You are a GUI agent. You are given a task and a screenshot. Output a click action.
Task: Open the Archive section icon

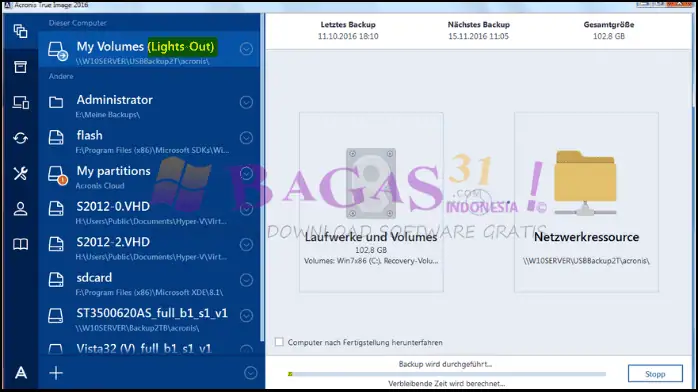[20, 67]
